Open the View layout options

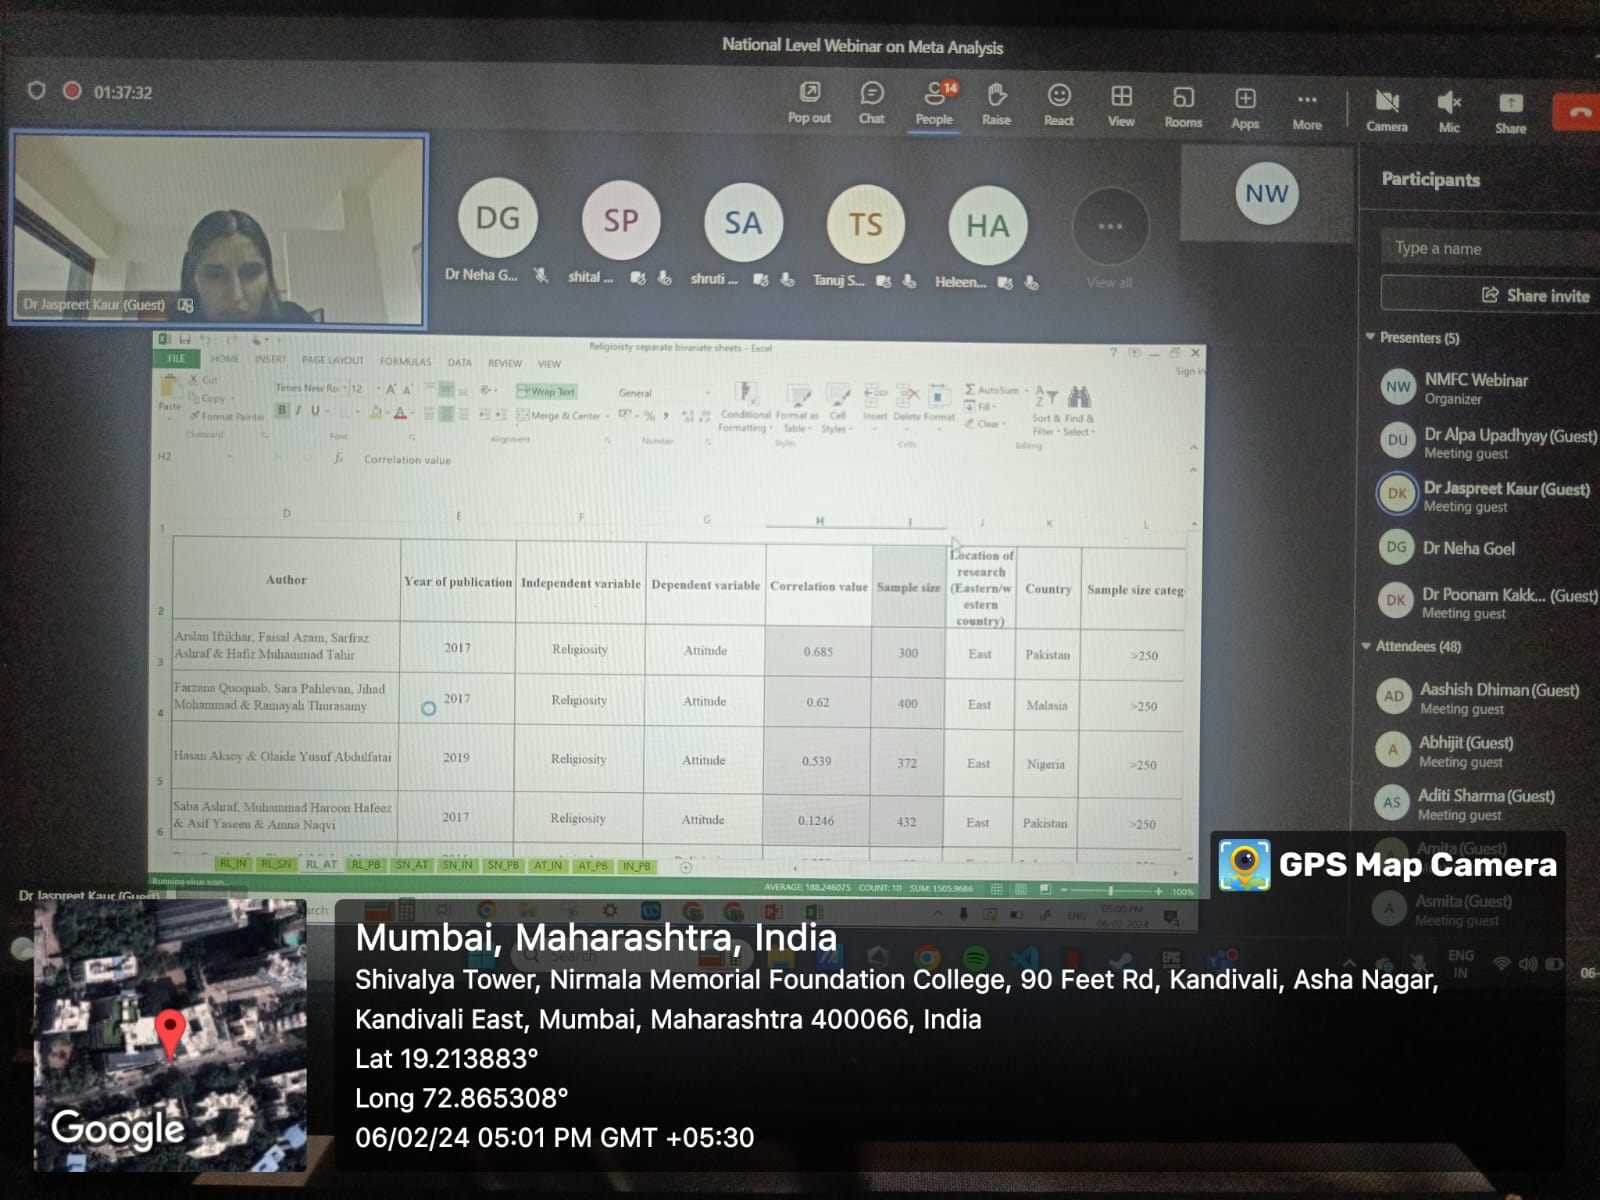1121,104
